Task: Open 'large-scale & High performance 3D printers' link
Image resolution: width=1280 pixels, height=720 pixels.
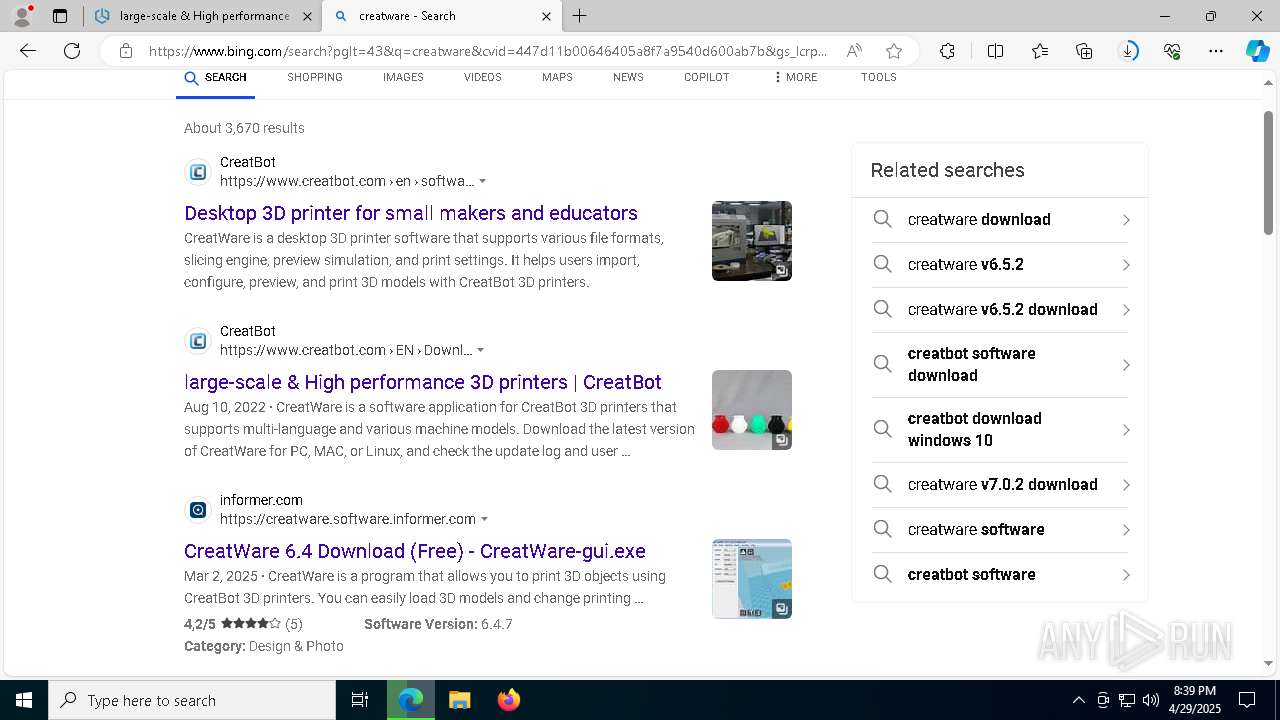Action: point(423,382)
